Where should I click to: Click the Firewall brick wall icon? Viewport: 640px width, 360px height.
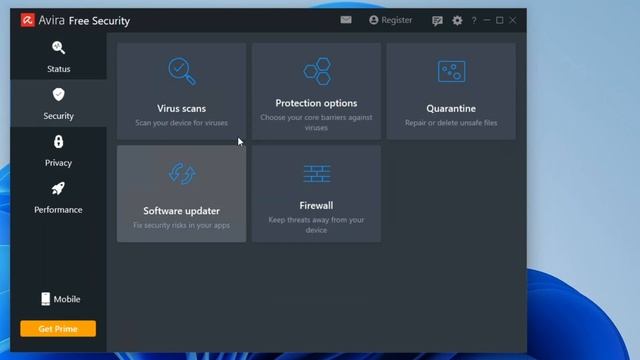[x=317, y=173]
